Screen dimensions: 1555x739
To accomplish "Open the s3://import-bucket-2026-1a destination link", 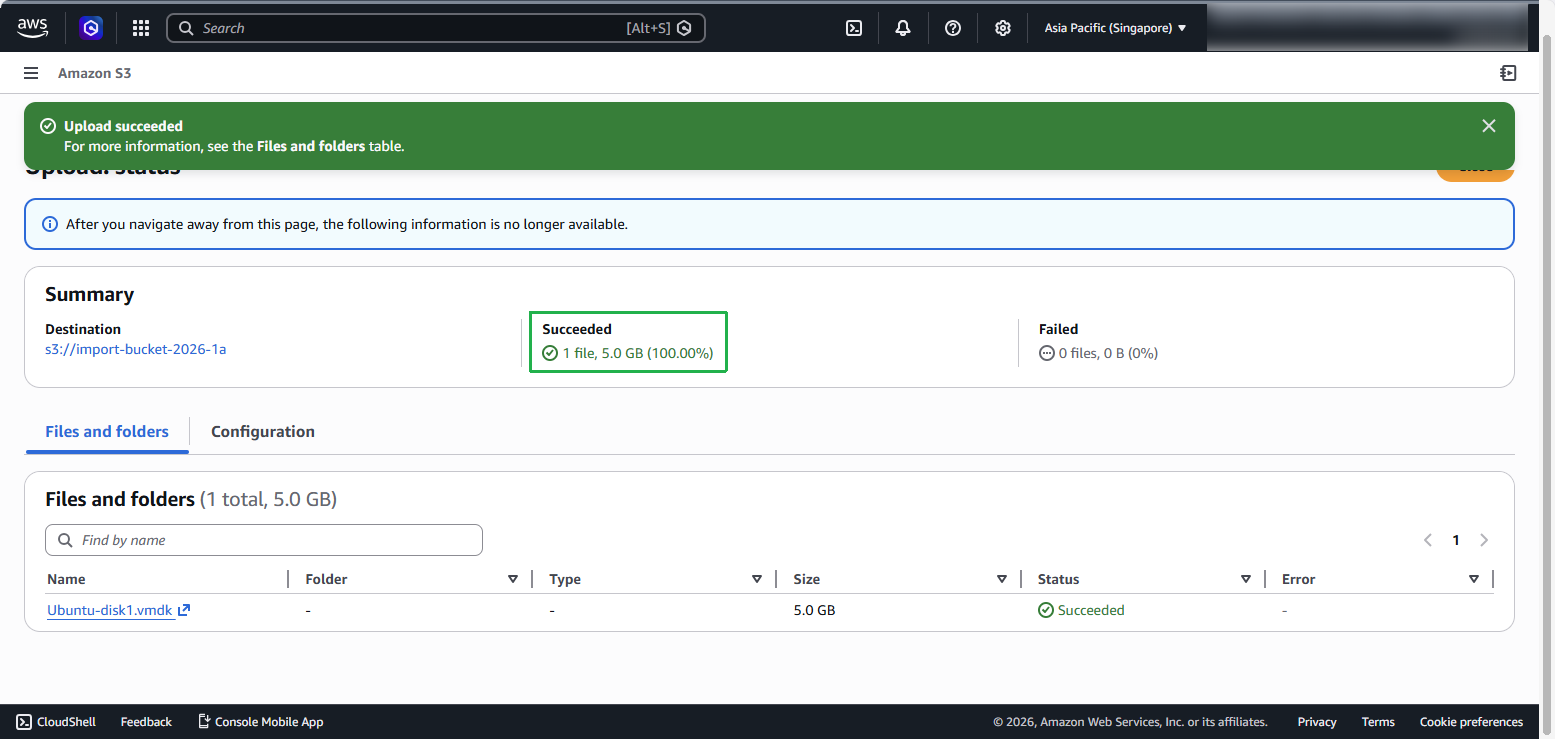I will pos(136,349).
